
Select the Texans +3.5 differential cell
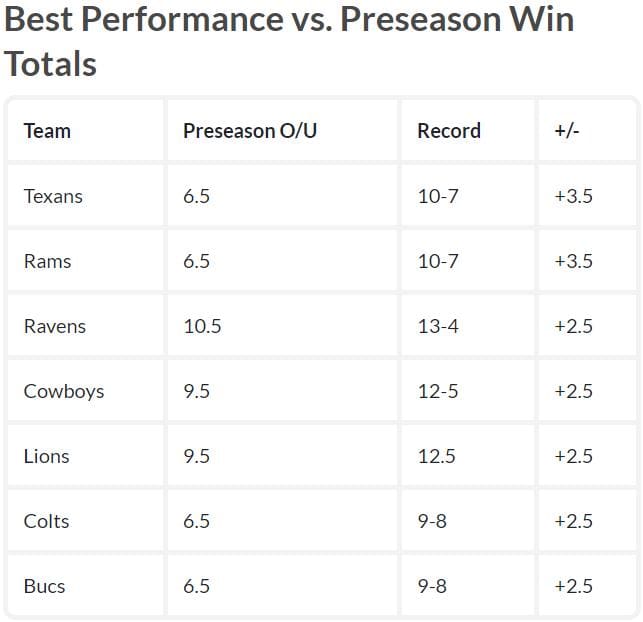[x=573, y=196]
